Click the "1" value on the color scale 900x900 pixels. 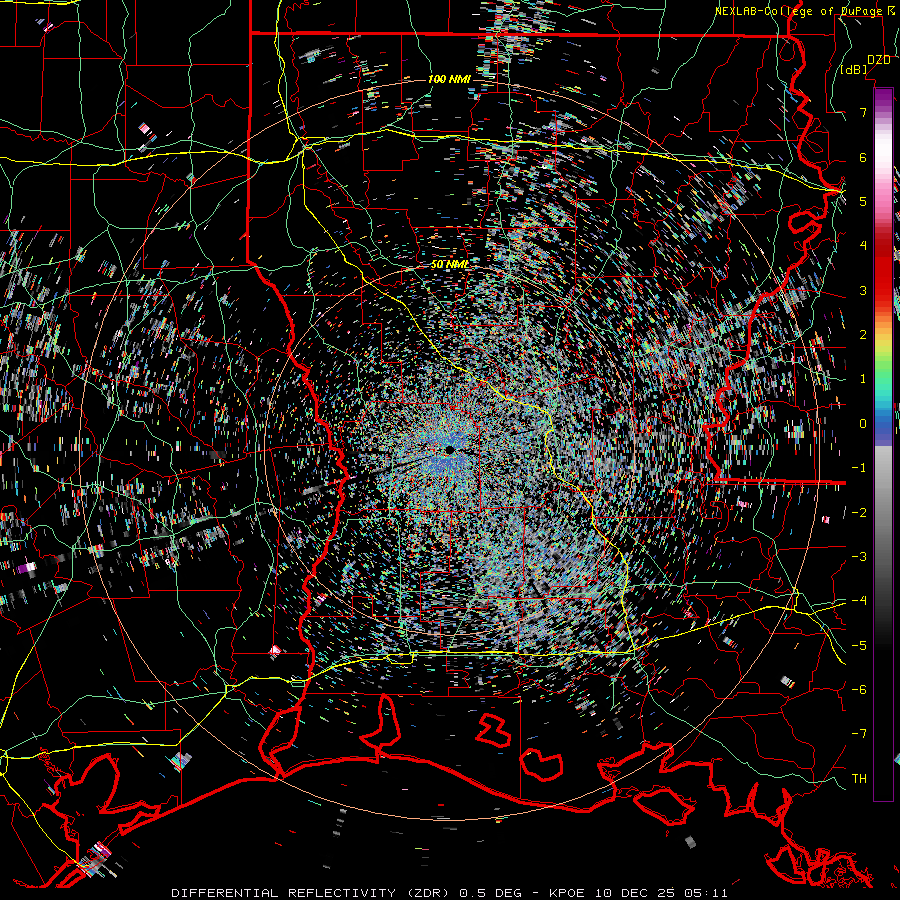tap(863, 379)
